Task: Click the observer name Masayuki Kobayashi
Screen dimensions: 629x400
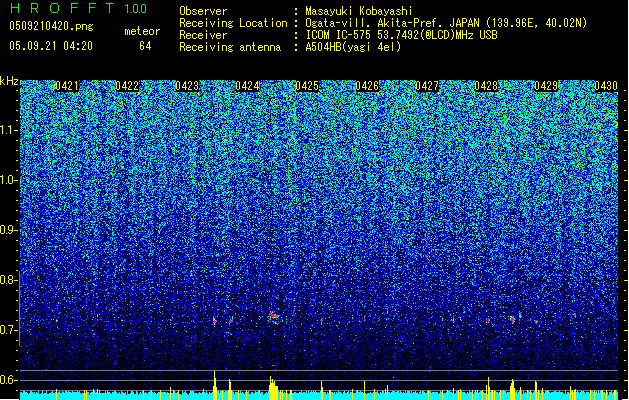Action: tap(359, 11)
